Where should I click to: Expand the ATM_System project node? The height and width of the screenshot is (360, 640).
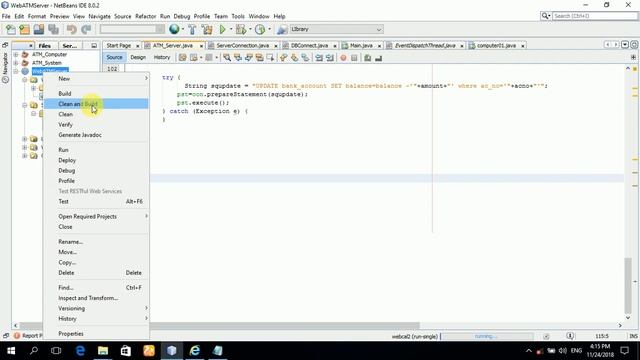pos(16,63)
